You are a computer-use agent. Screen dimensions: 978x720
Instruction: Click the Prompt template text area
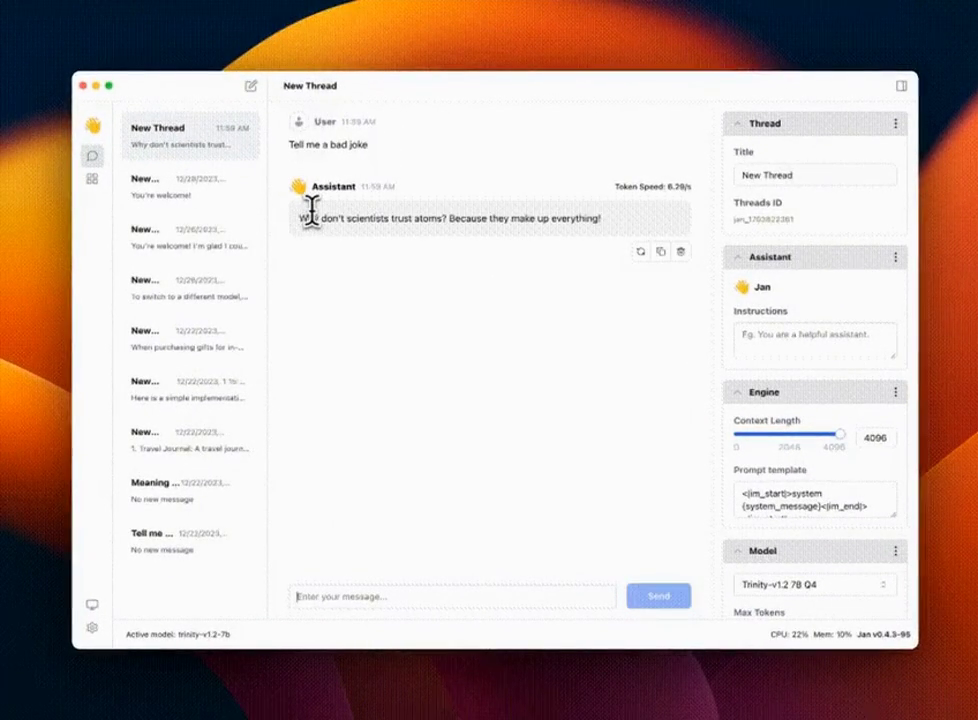coord(815,499)
